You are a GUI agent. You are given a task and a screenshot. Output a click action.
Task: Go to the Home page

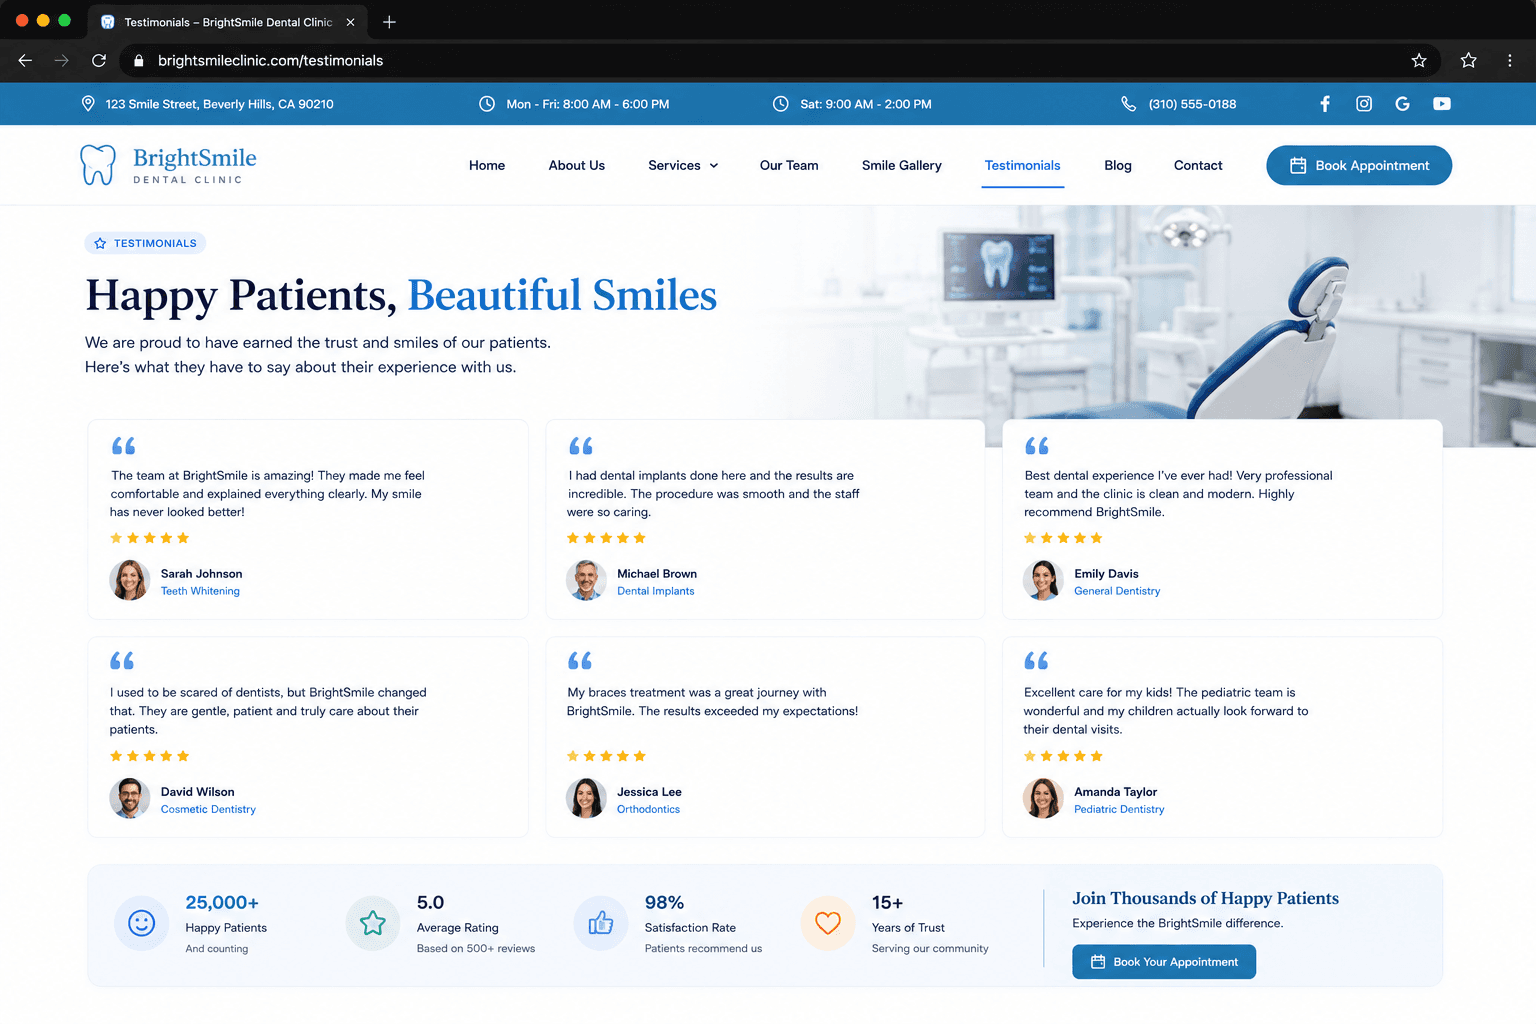(x=487, y=166)
